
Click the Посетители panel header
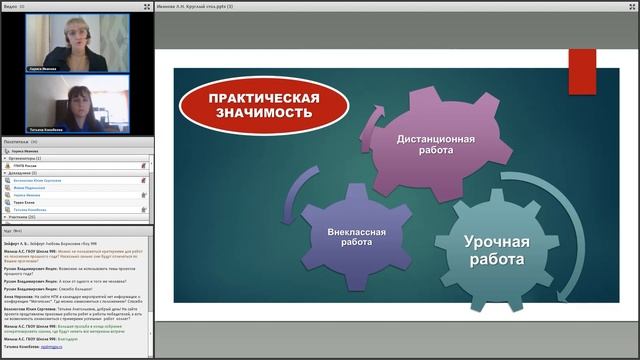(x=78, y=142)
